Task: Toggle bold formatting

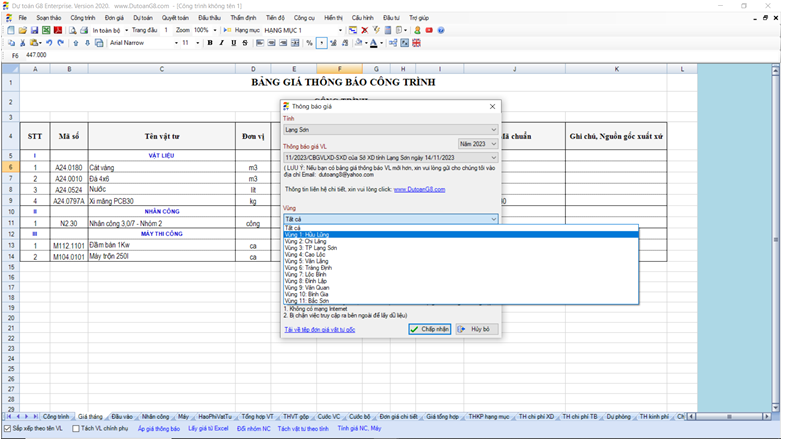Action: point(210,43)
